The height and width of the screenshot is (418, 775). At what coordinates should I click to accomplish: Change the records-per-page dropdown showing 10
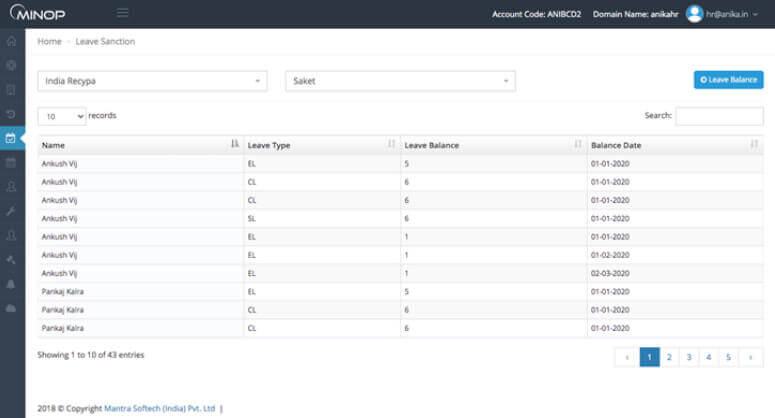(x=61, y=116)
